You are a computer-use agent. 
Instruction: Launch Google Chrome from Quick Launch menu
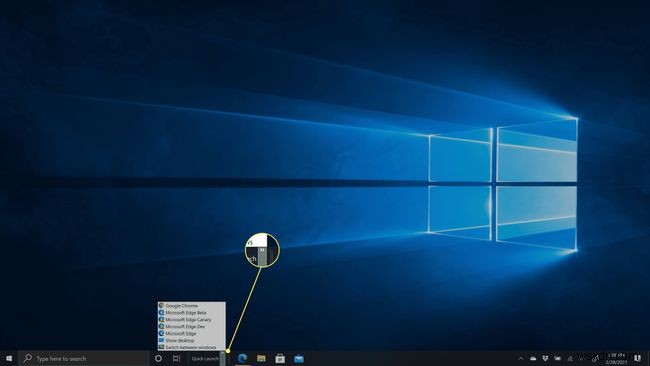192,305
